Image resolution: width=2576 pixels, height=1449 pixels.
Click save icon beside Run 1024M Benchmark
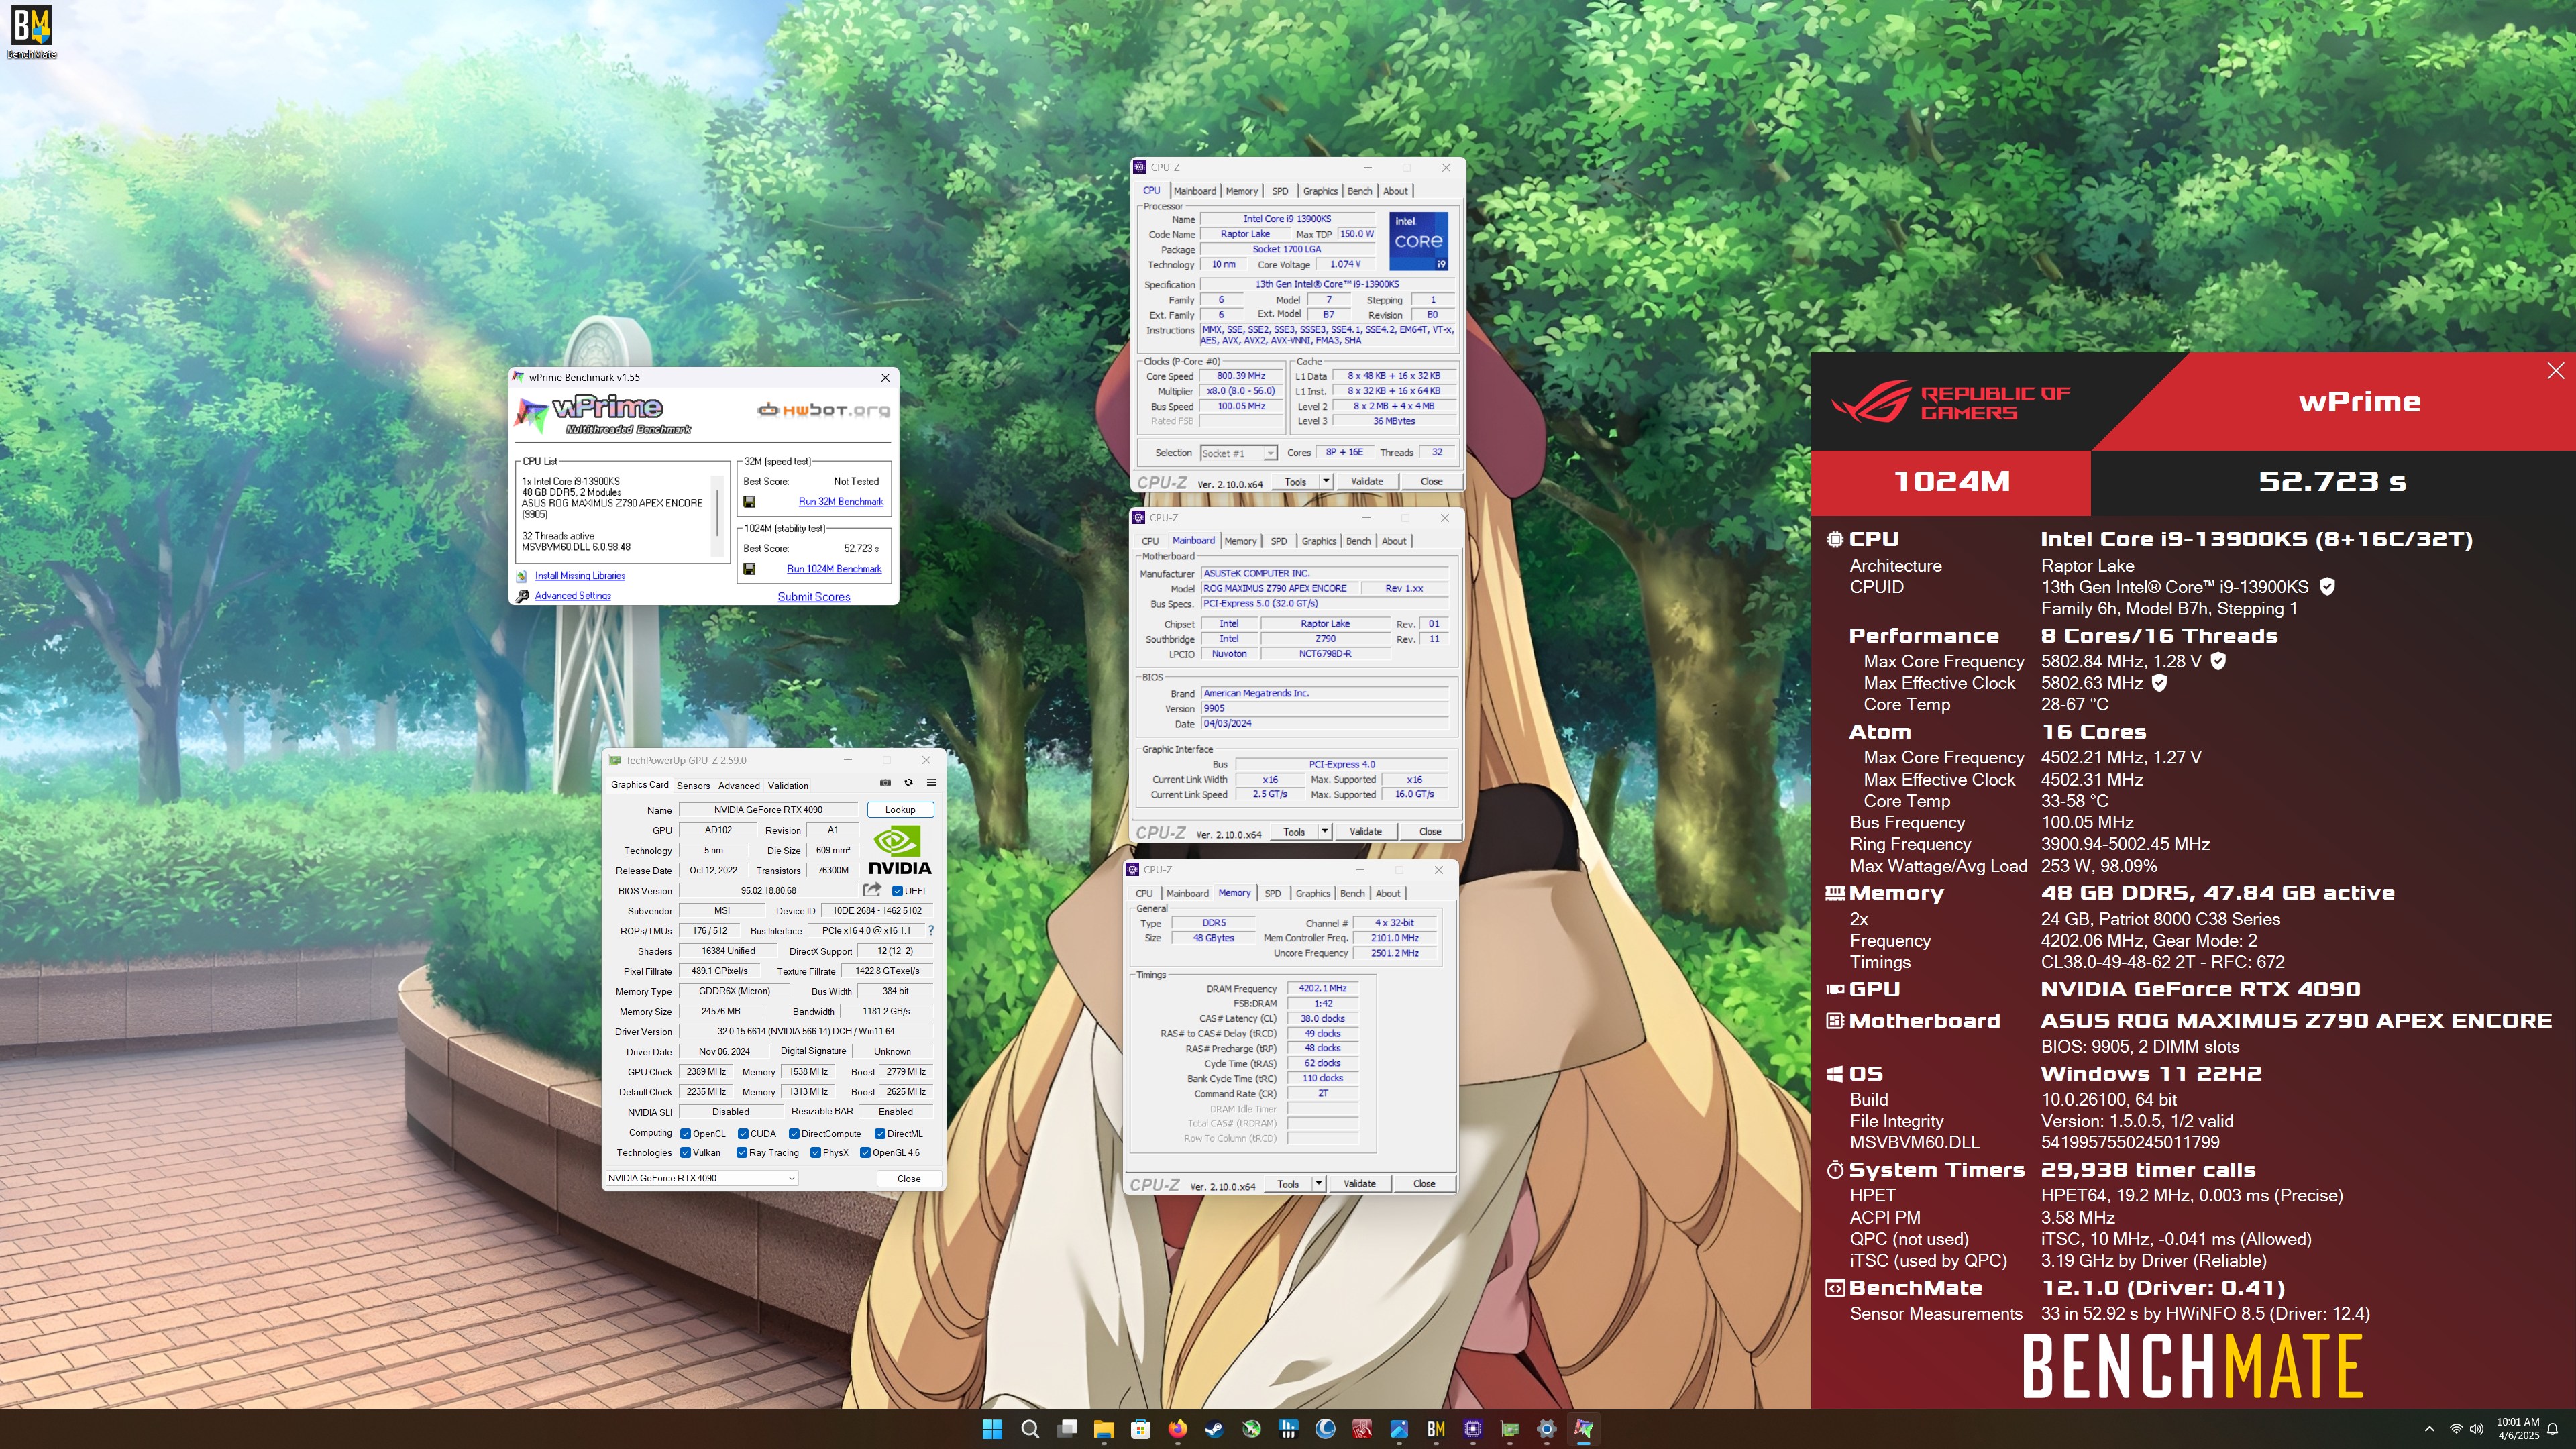pyautogui.click(x=749, y=569)
